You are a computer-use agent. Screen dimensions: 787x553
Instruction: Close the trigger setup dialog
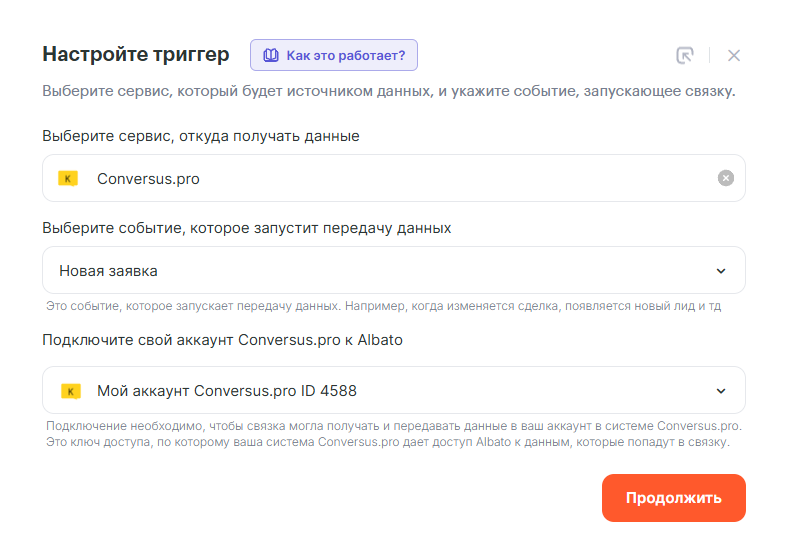point(734,56)
